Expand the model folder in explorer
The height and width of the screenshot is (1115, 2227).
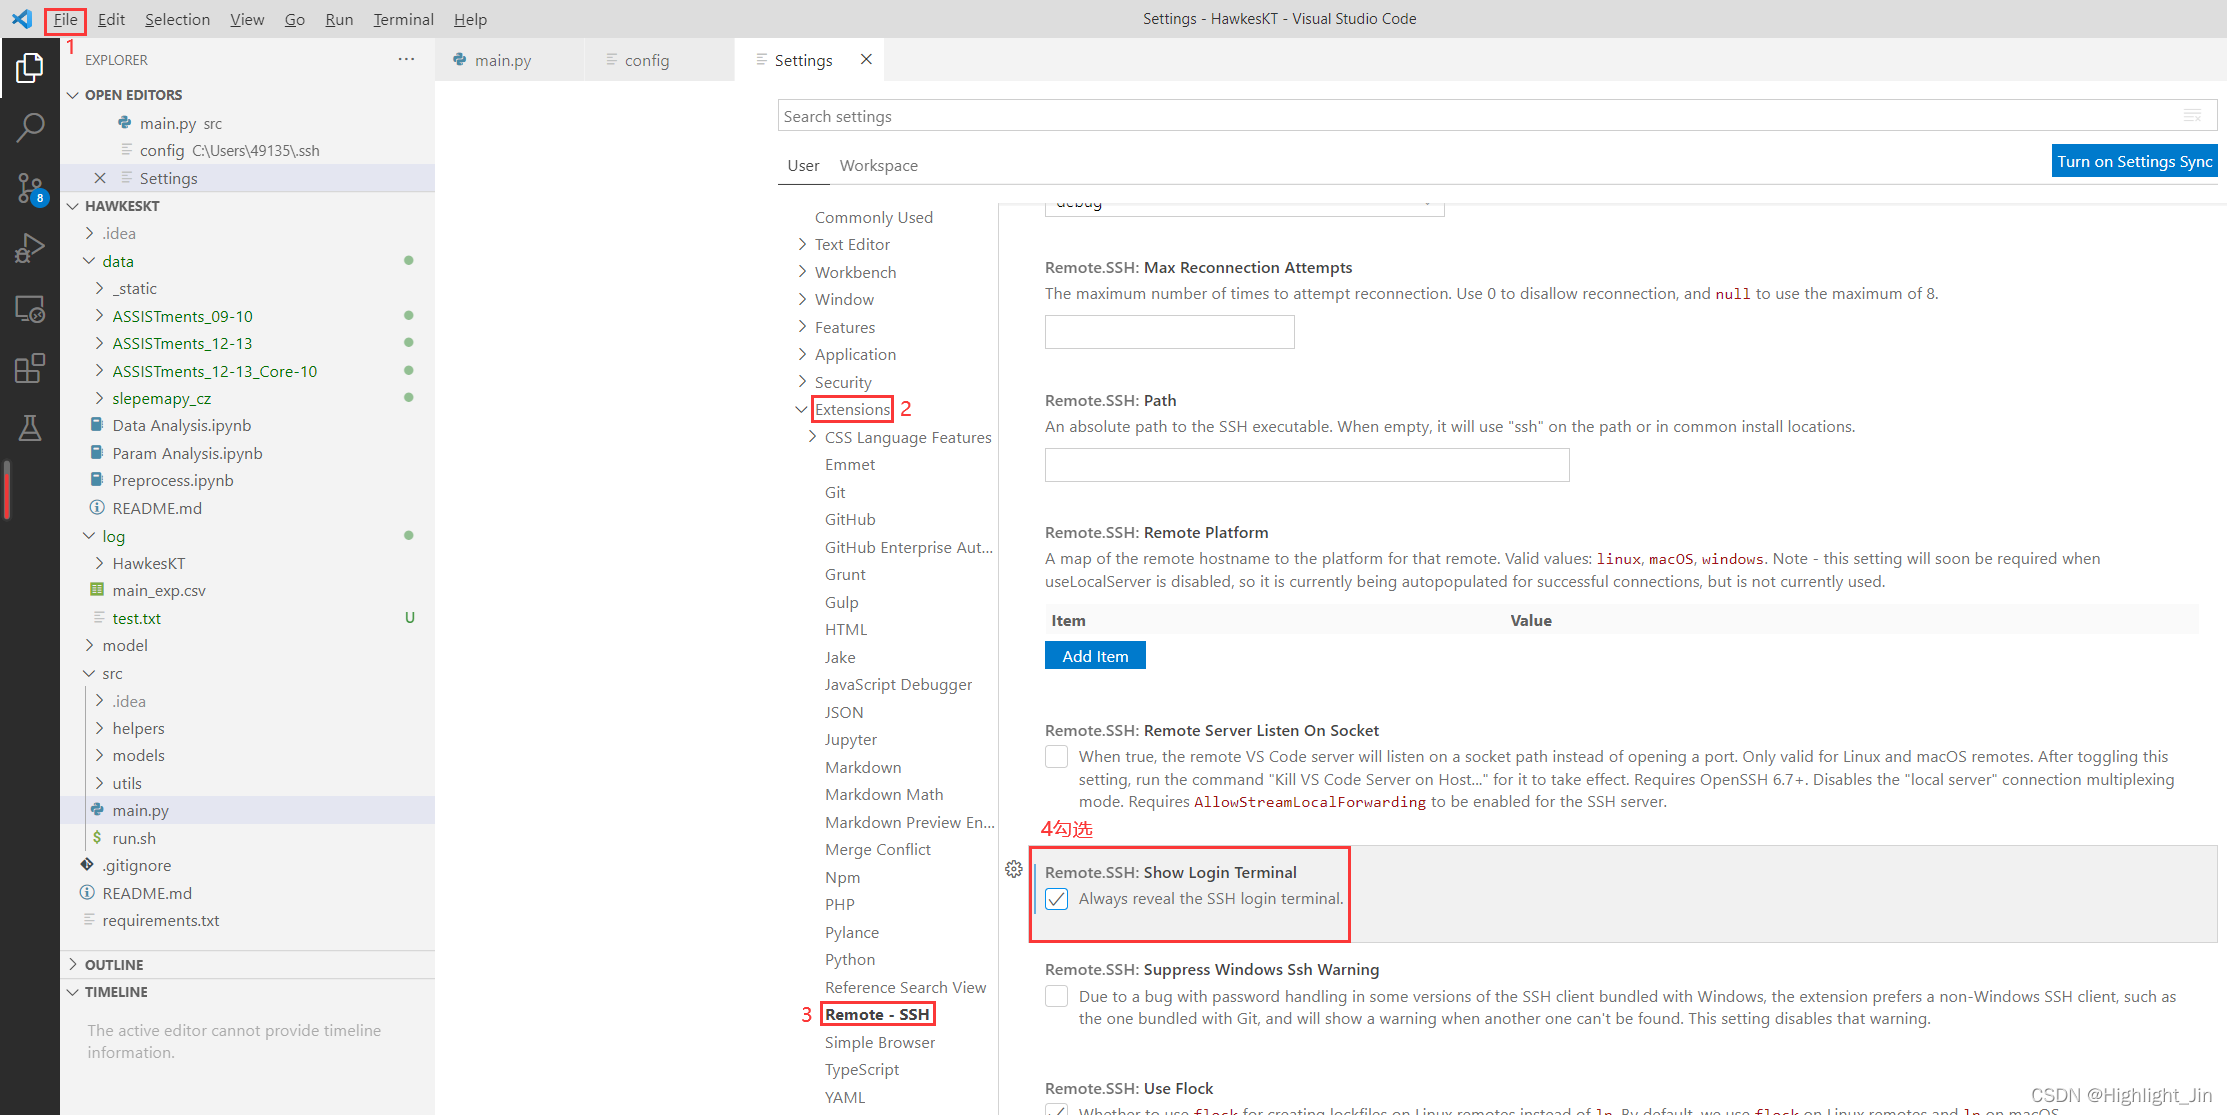[x=125, y=646]
